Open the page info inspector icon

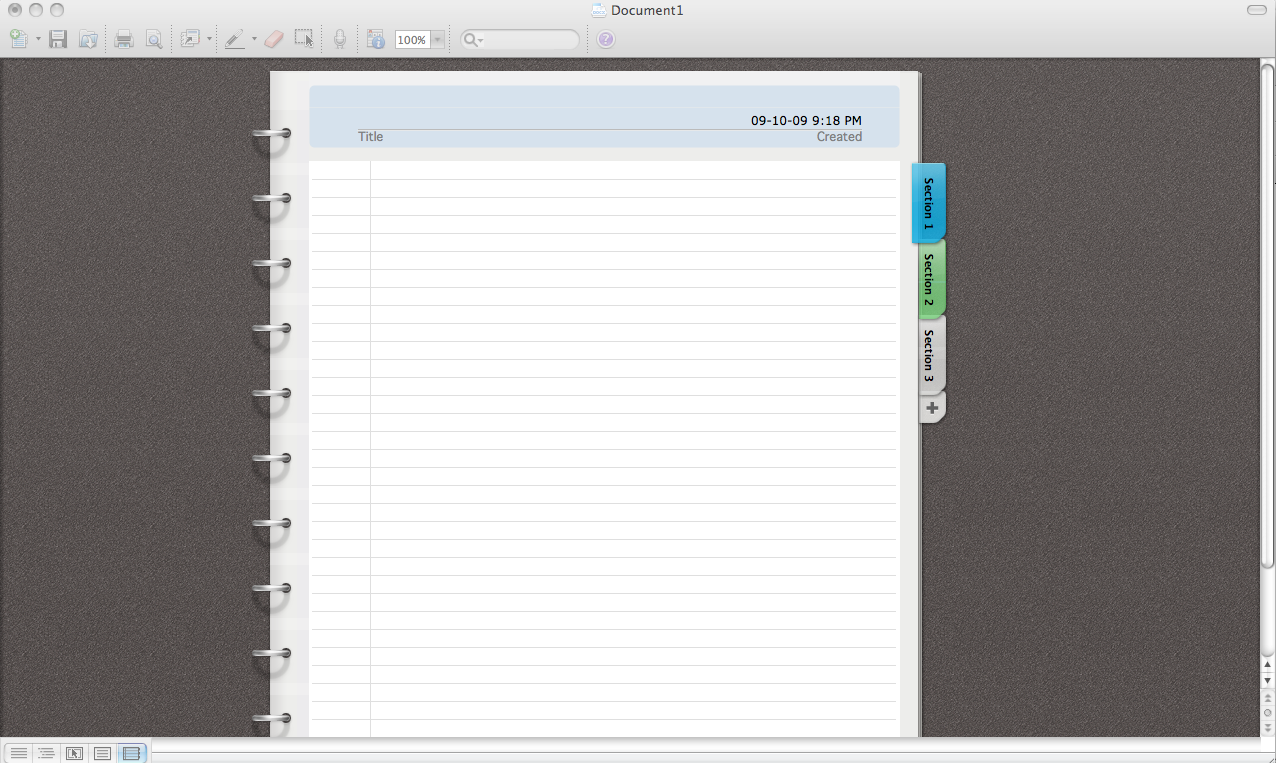click(376, 39)
